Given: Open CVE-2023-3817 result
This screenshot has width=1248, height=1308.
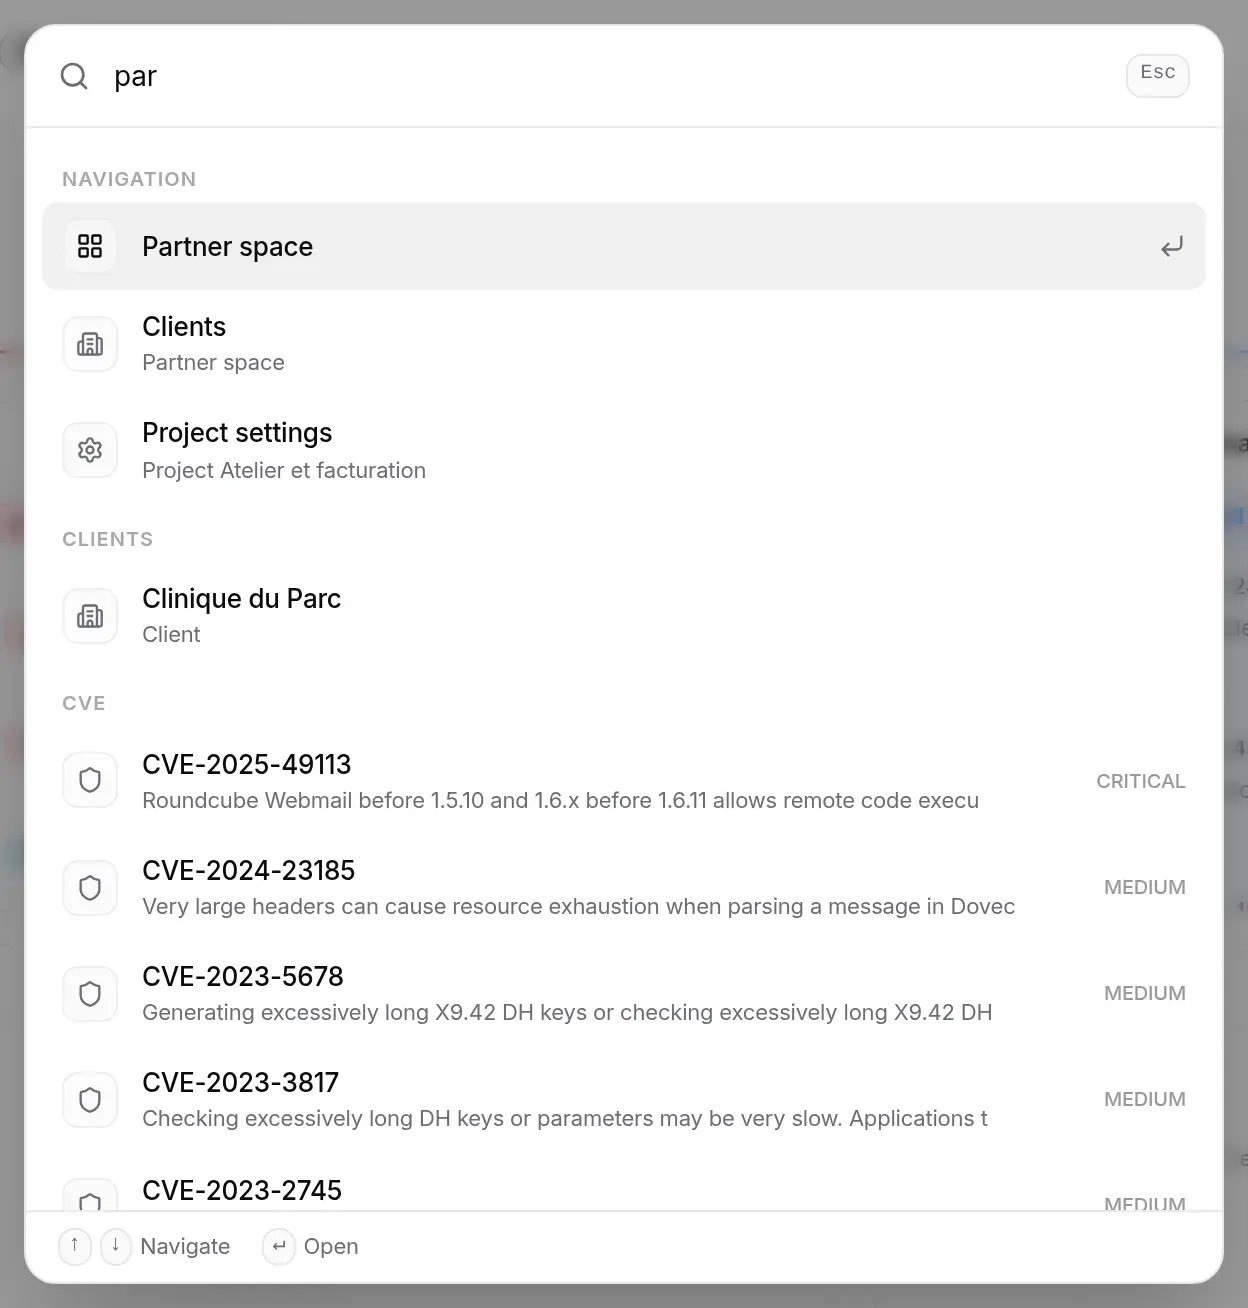Looking at the screenshot, I should [624, 1099].
